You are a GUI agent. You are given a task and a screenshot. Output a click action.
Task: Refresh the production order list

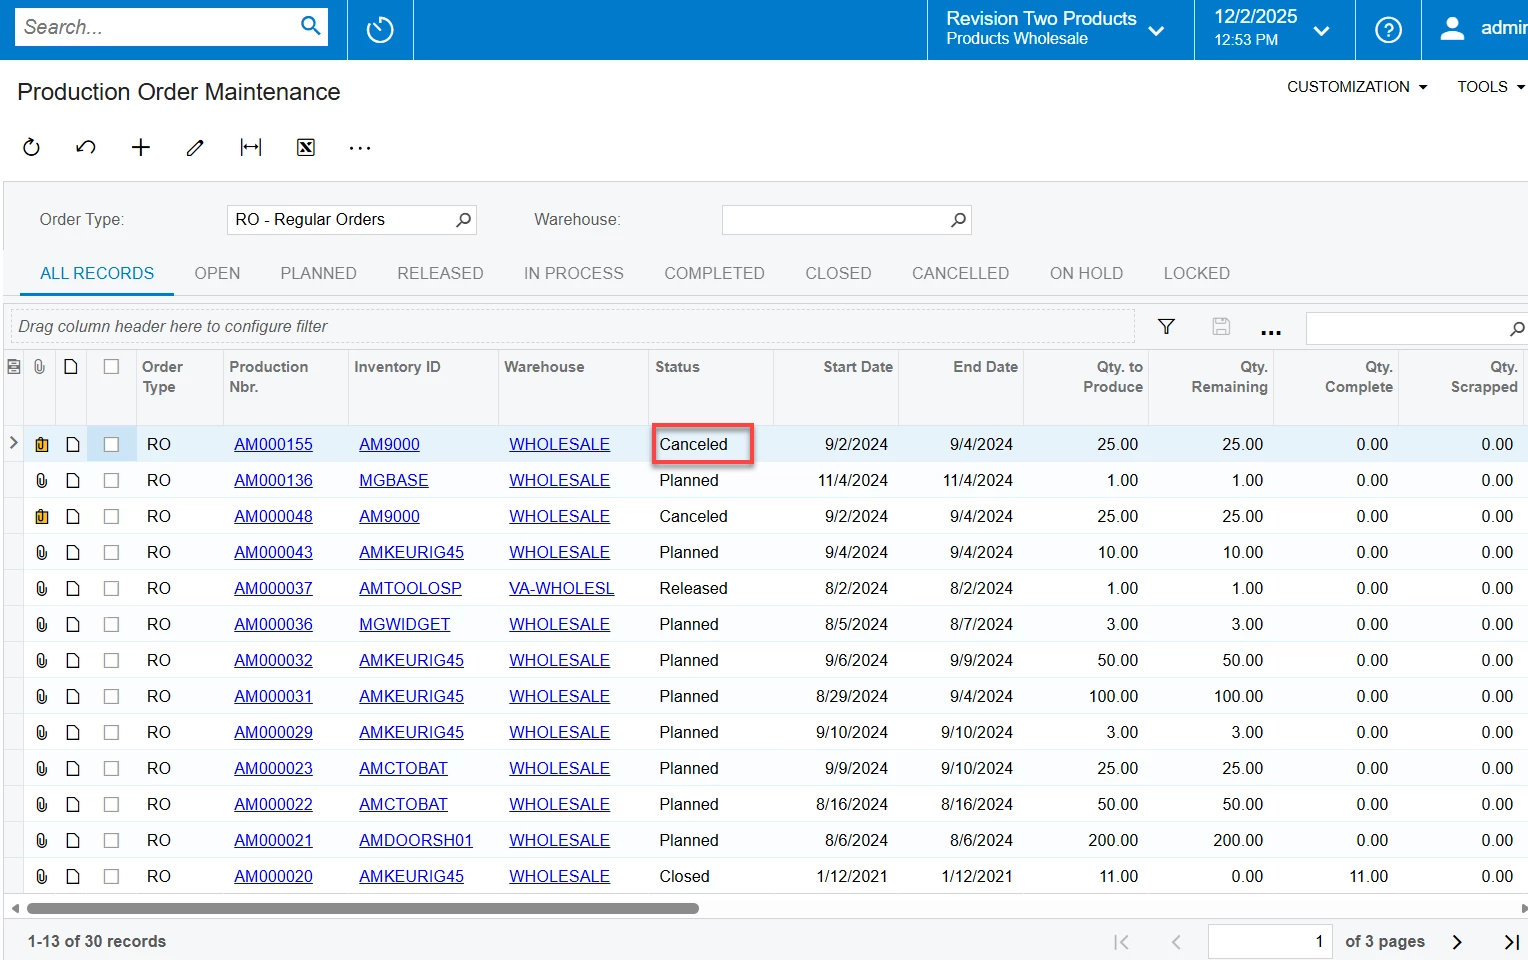tap(32, 148)
